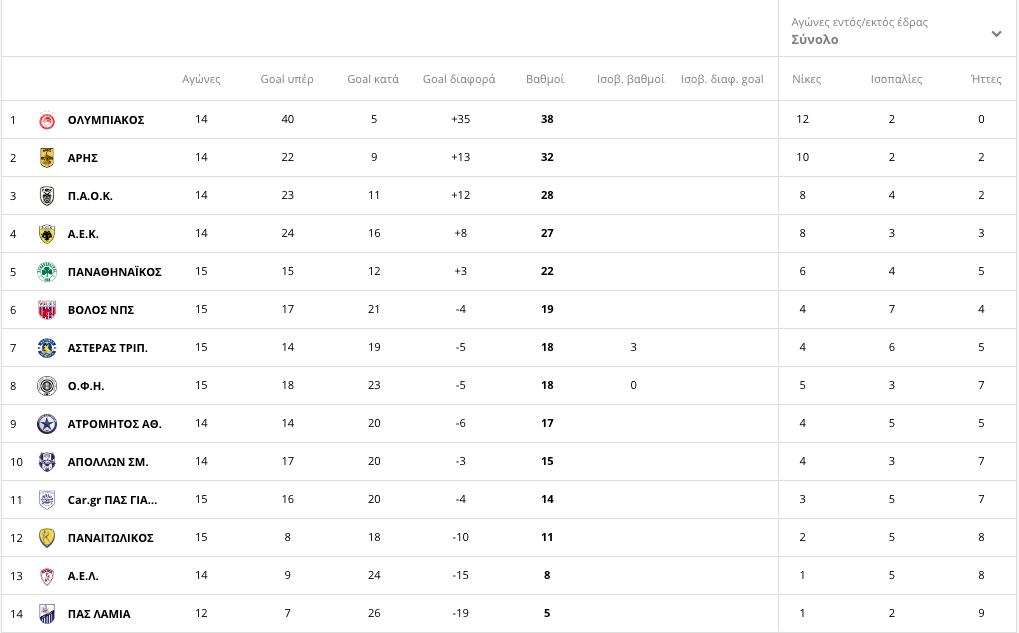Click the P.A.O.K. club crest
Viewport: 1019px width, 633px height.
click(47, 196)
